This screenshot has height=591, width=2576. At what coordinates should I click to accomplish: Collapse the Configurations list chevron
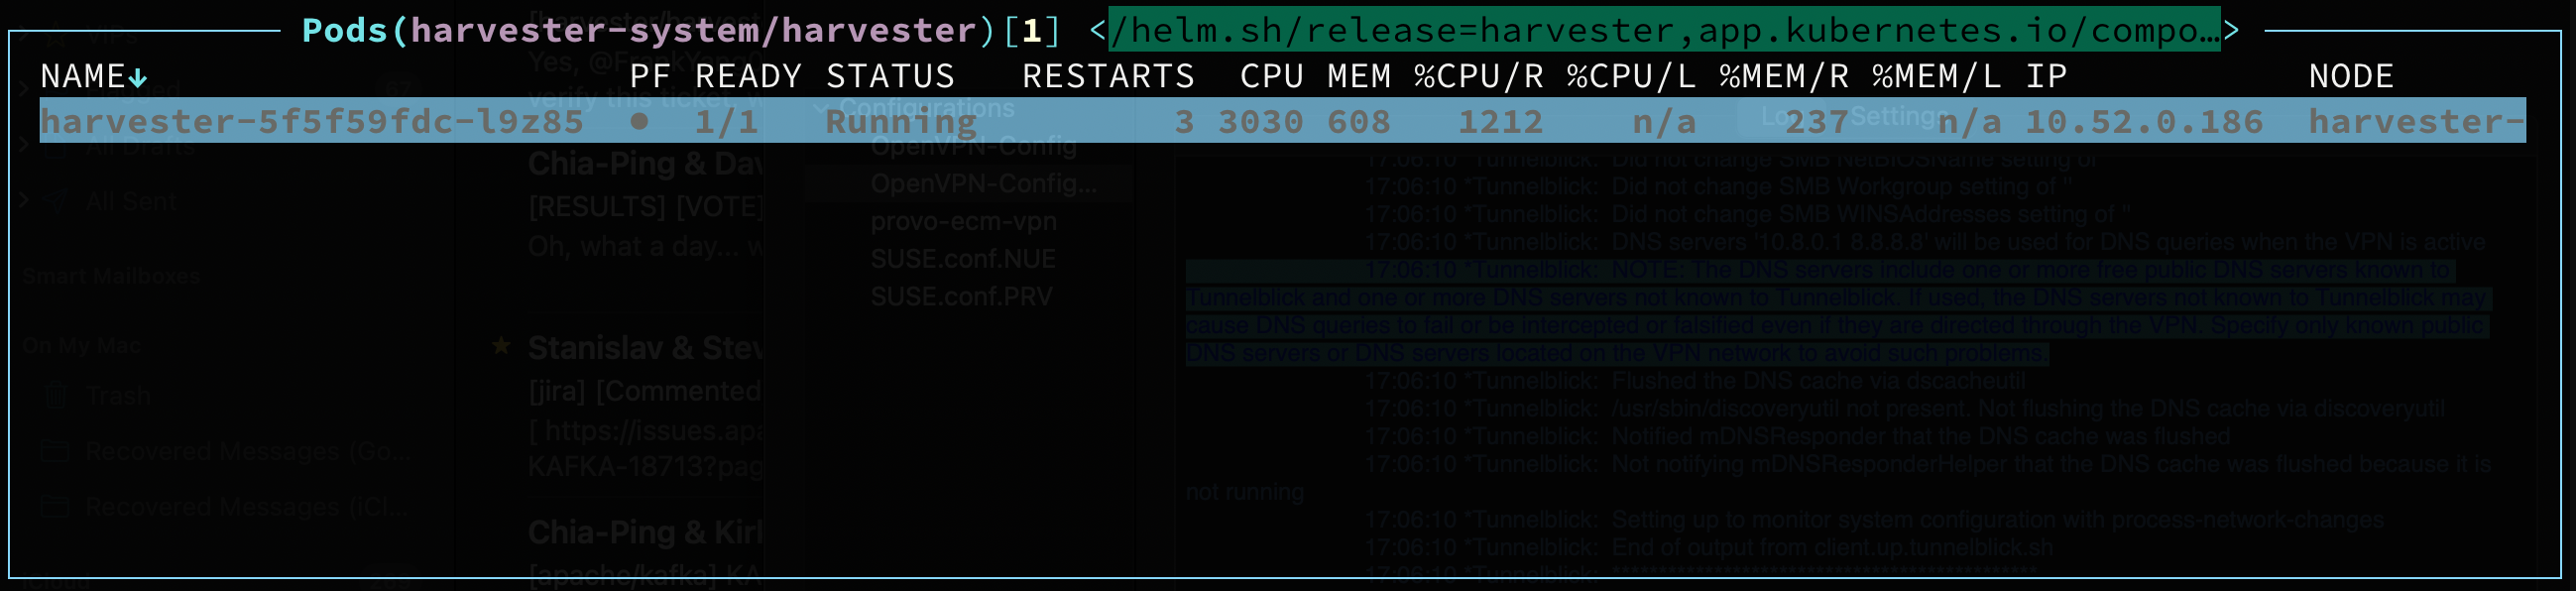pyautogui.click(x=820, y=108)
